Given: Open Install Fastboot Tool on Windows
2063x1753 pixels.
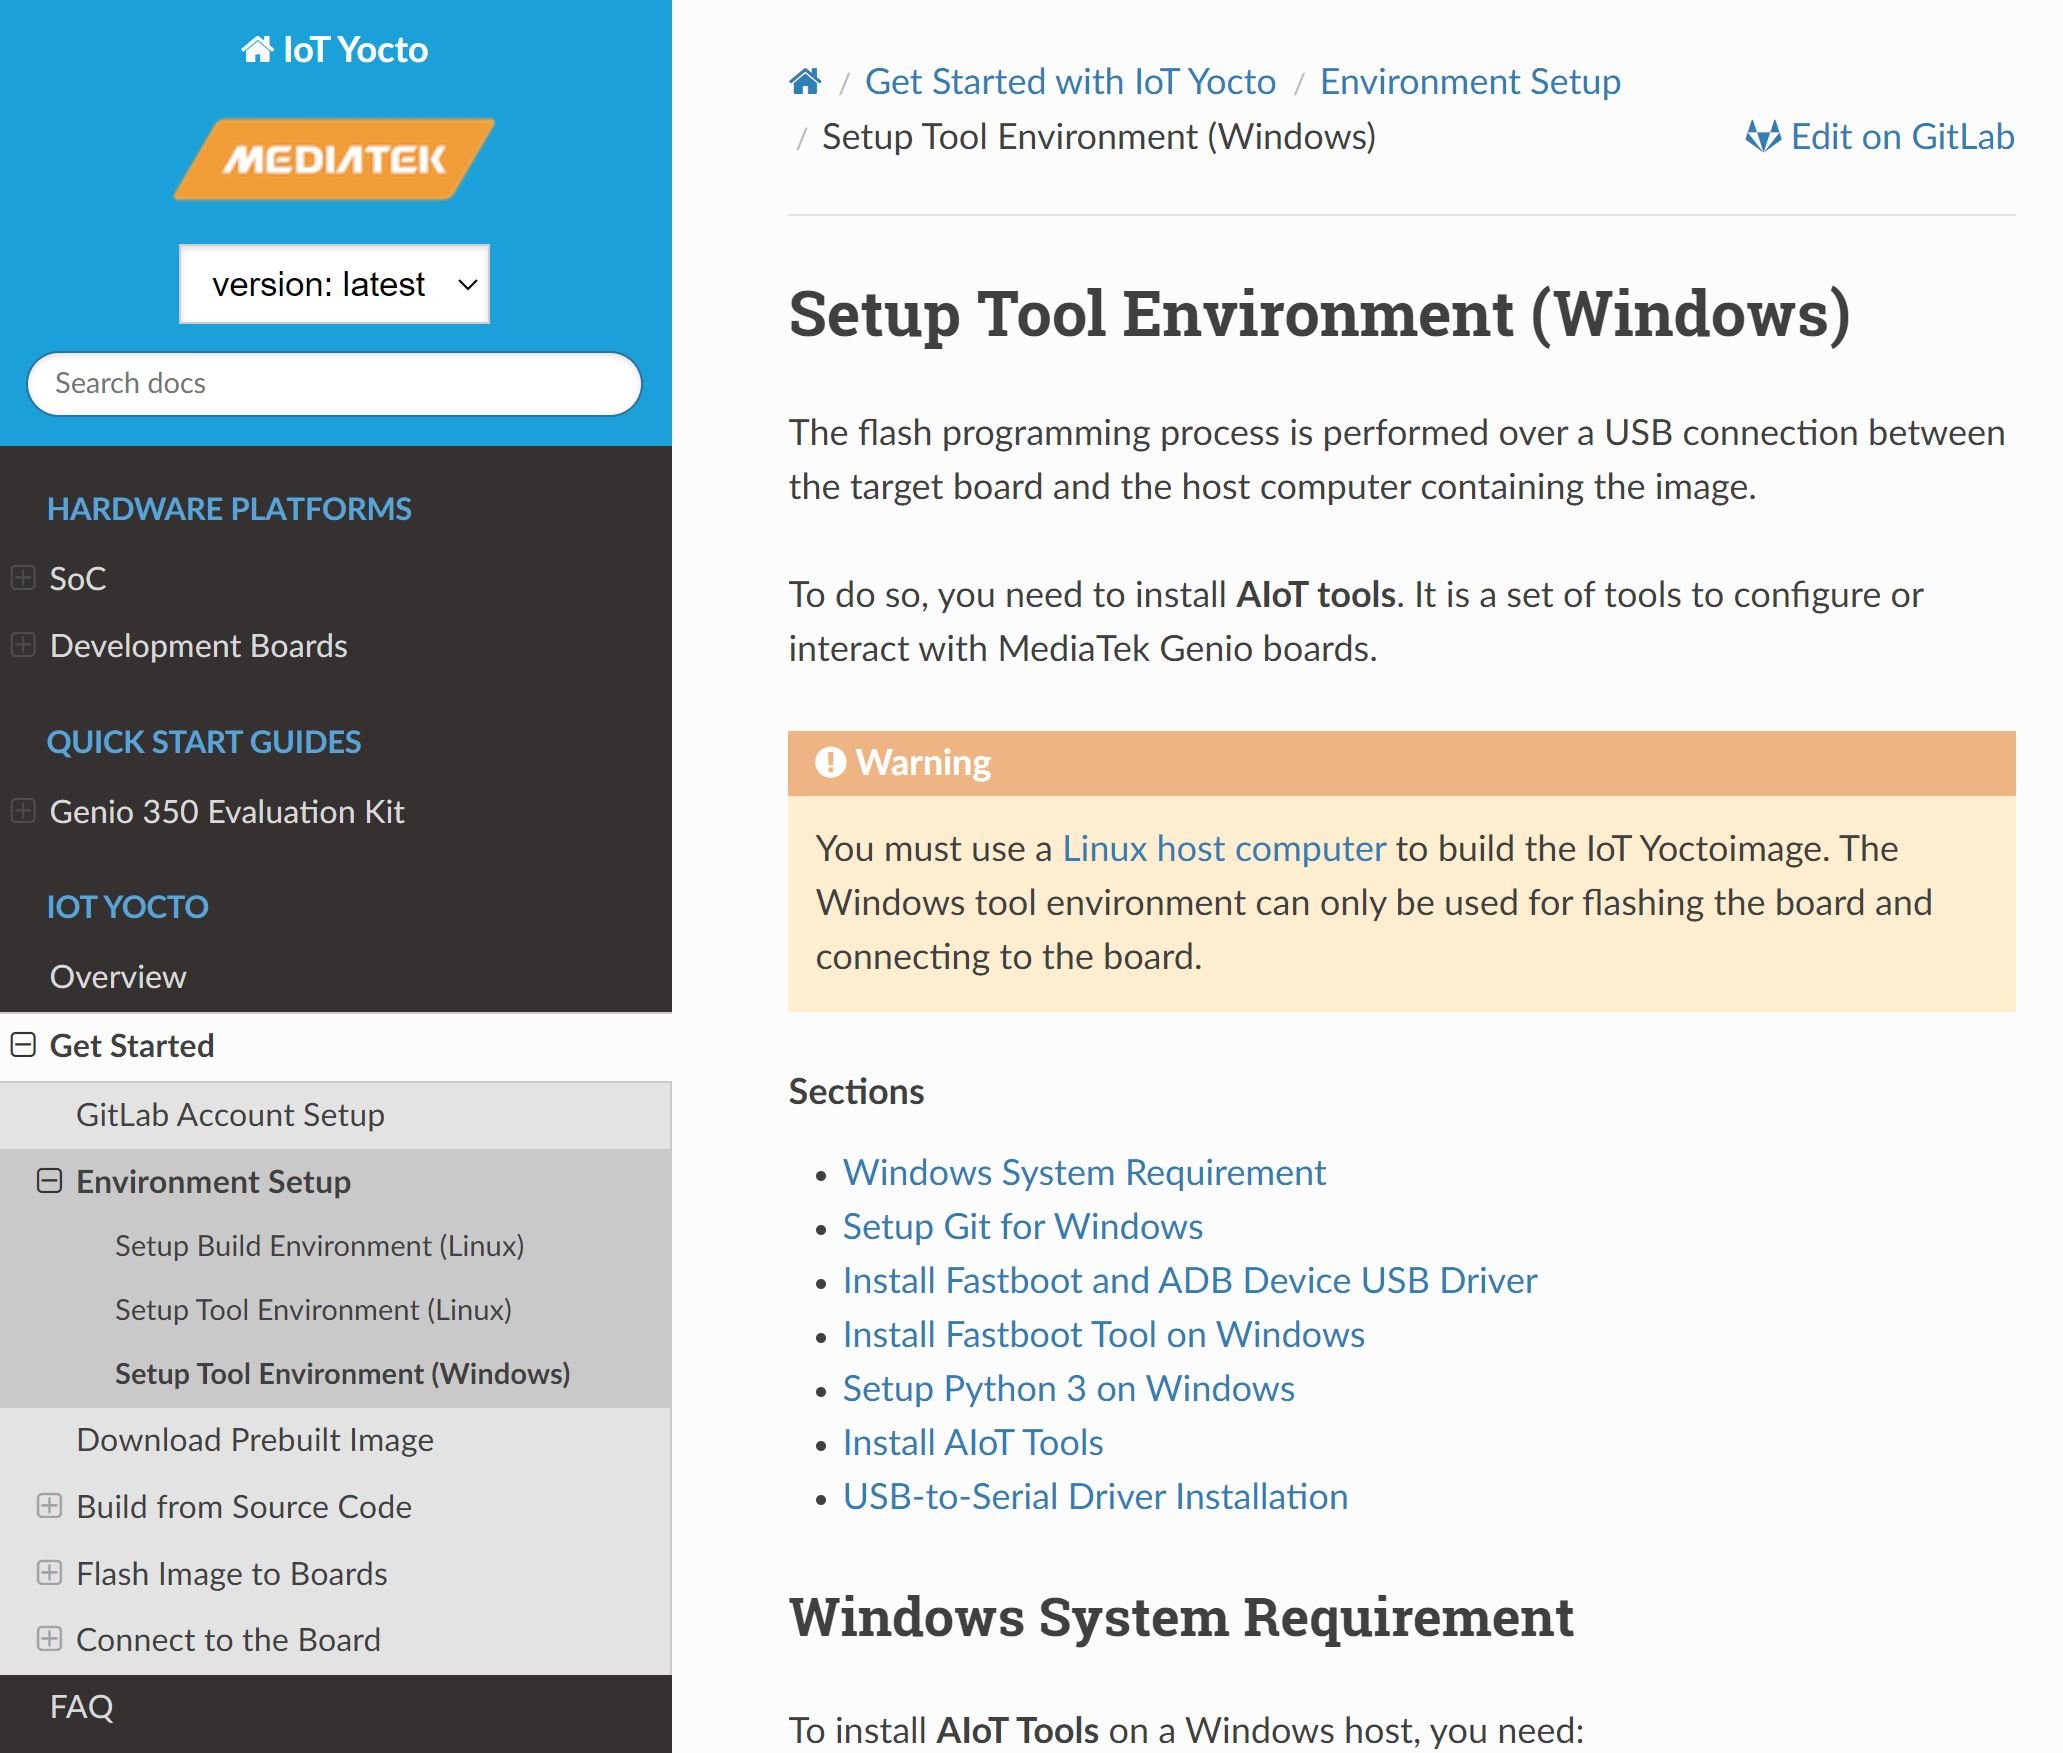Looking at the screenshot, I should click(1104, 1334).
